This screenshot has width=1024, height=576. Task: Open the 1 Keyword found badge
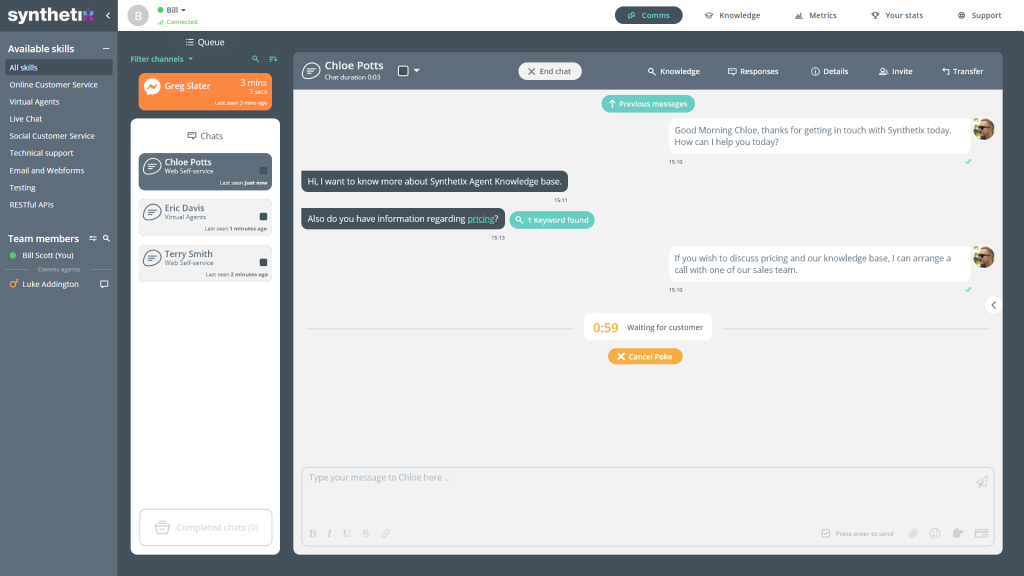point(552,220)
